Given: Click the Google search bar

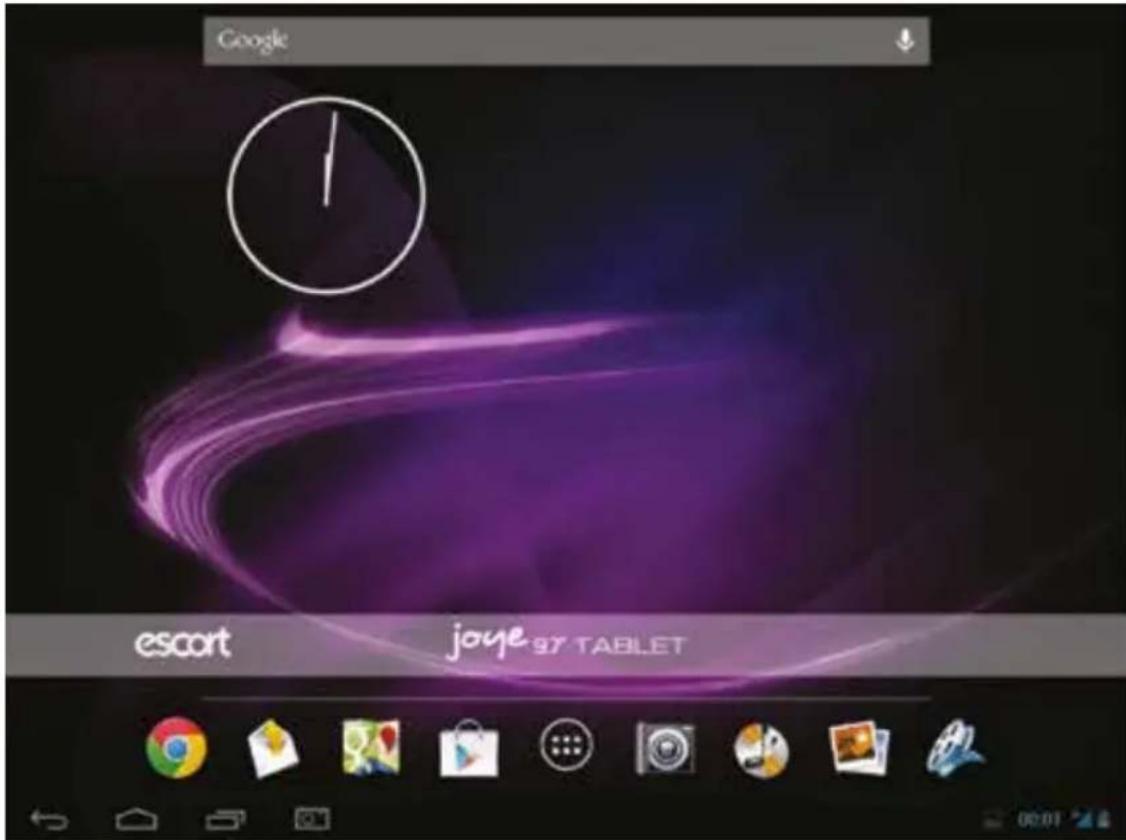Looking at the screenshot, I should pos(566,41).
